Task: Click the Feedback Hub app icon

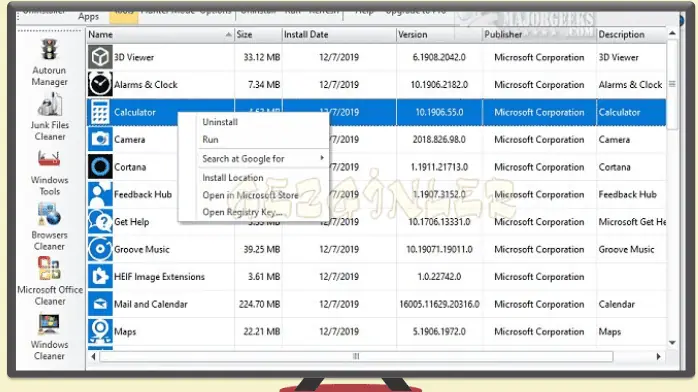Action: click(x=100, y=194)
